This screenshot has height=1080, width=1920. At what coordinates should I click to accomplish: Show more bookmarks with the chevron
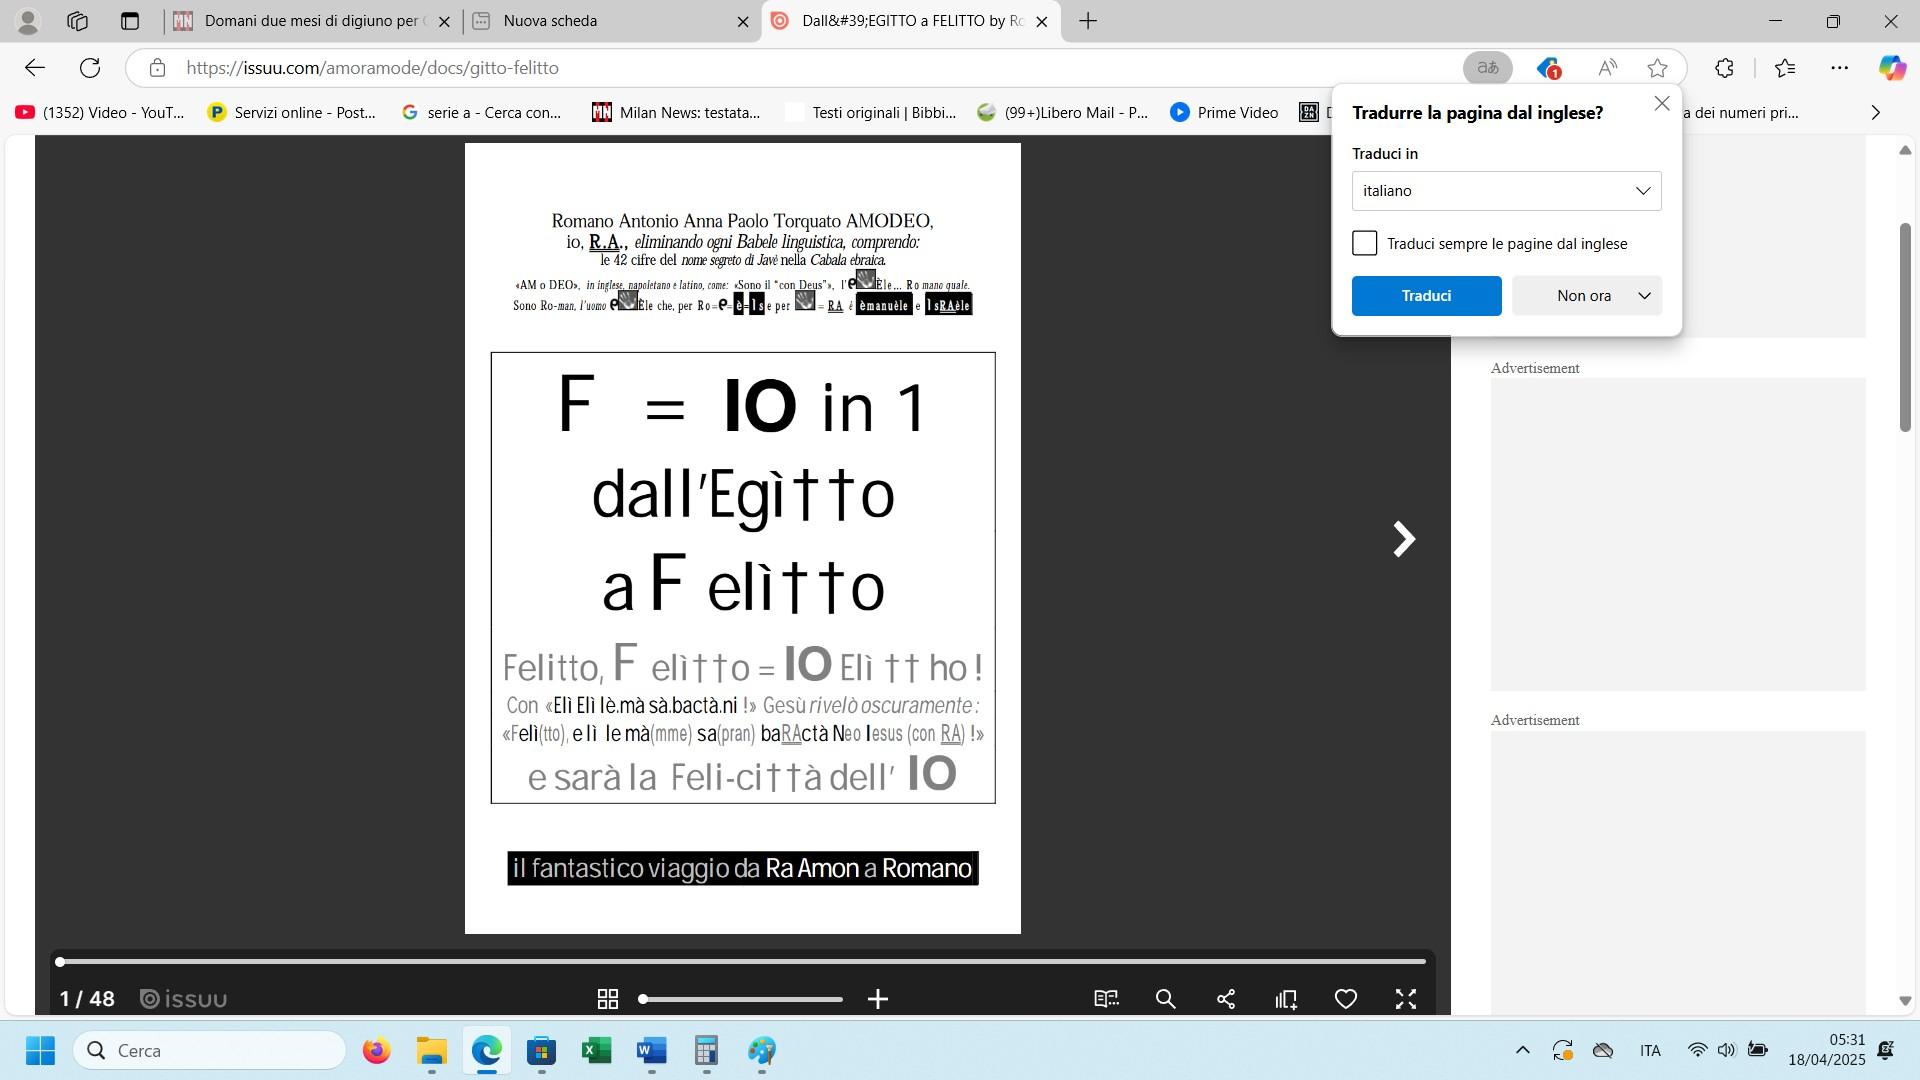(1875, 113)
